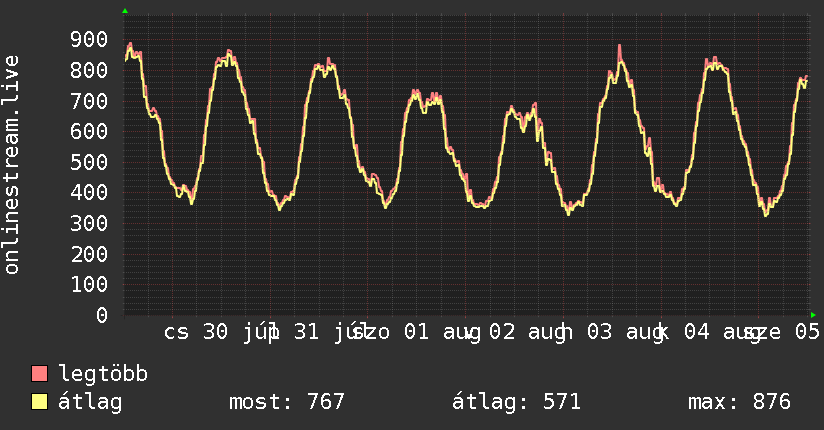Click the 0 y-axis label
824x430 pixels.
click(102, 315)
